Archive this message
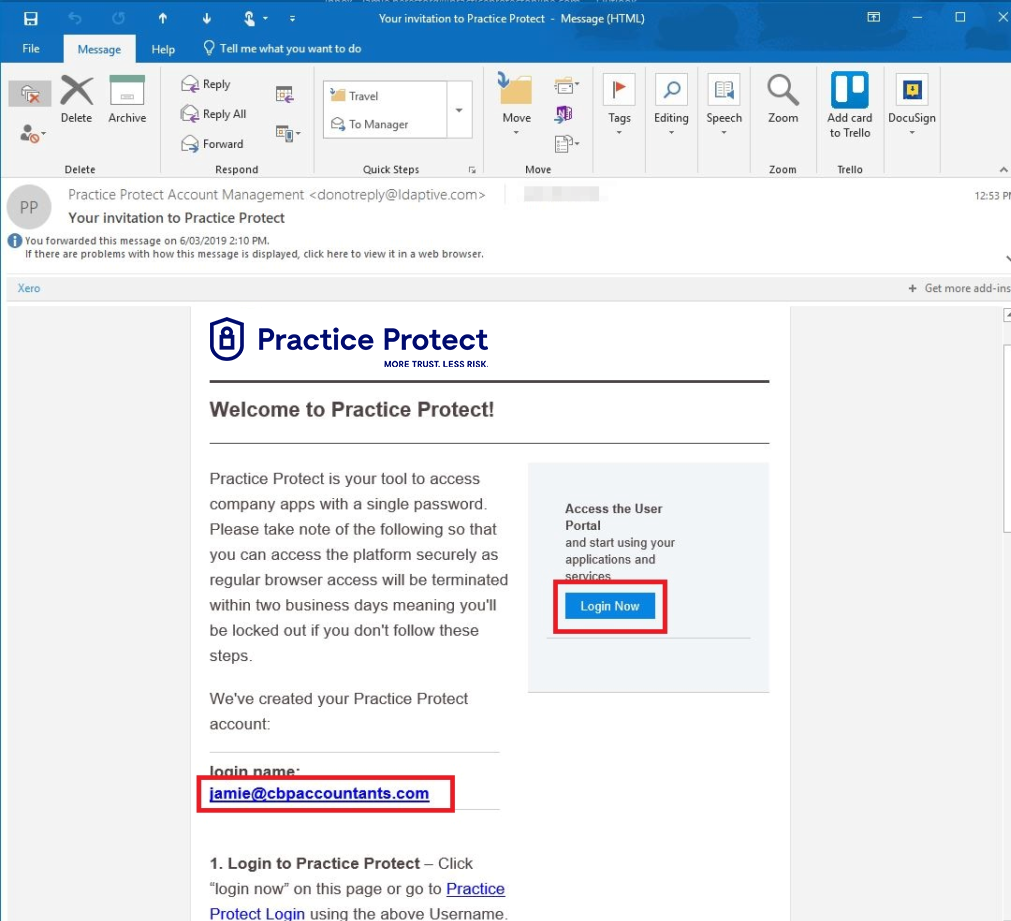 (x=127, y=99)
